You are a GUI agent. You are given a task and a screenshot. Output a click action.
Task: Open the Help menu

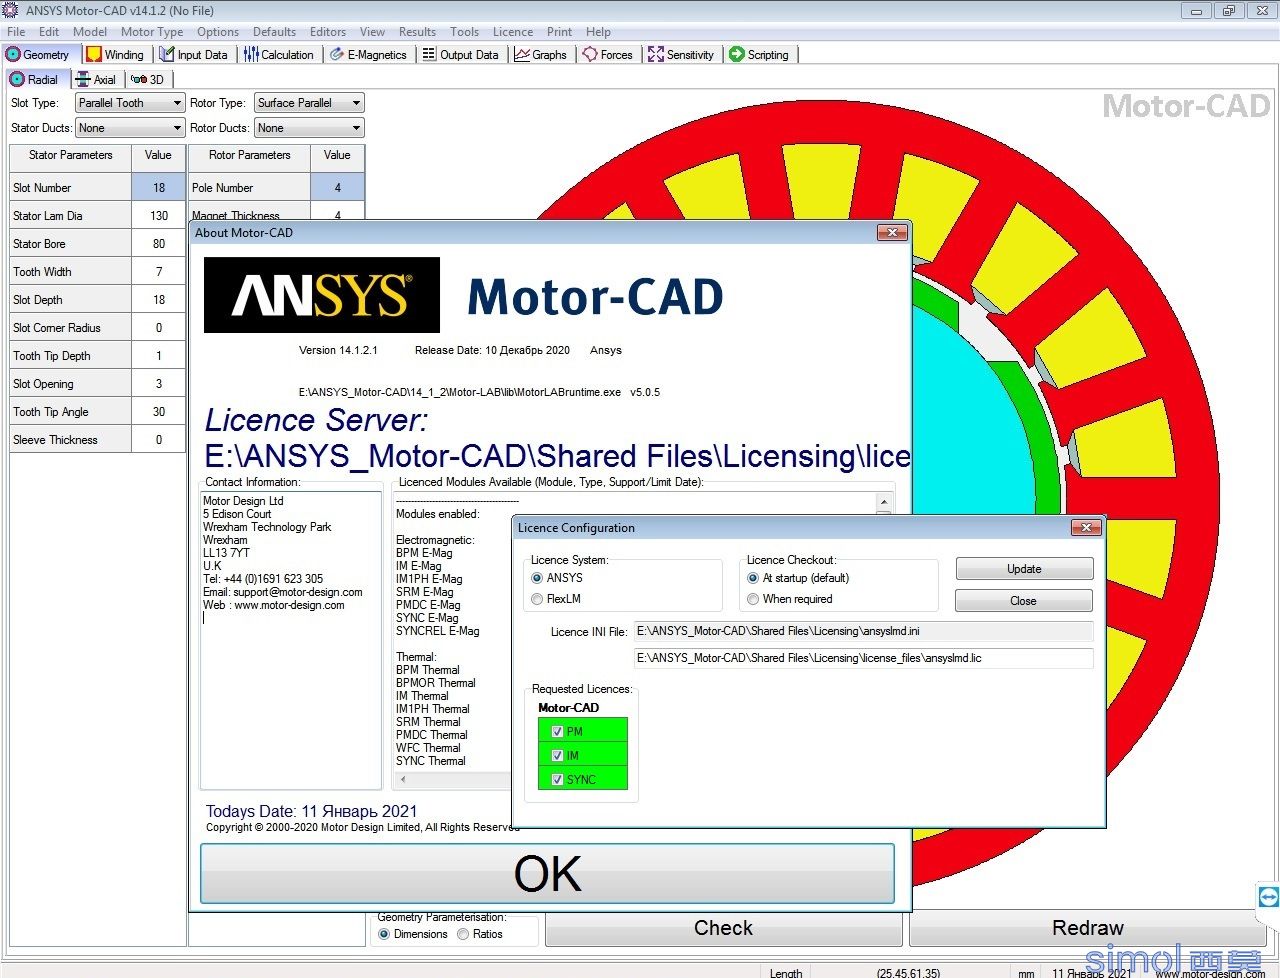(598, 32)
